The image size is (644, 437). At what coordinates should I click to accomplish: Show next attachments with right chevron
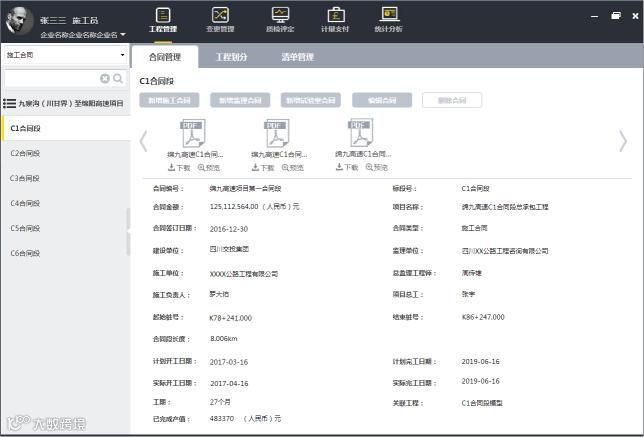[623, 141]
